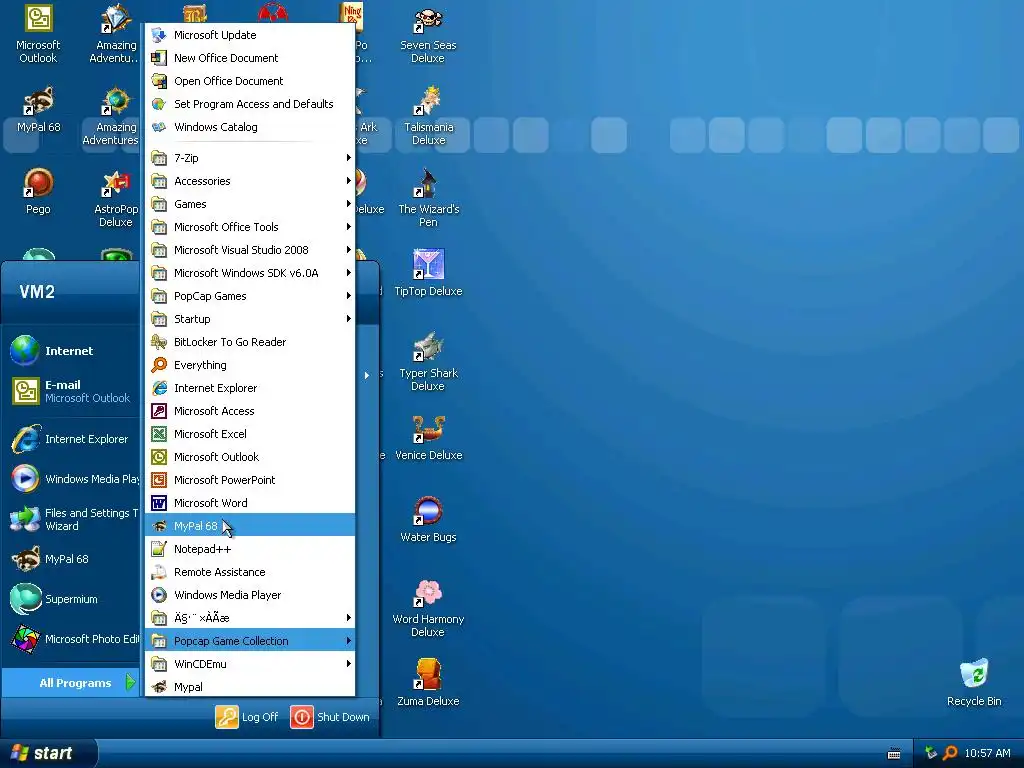
Task: Open Microsoft Access from programs list
Action: tap(250, 411)
